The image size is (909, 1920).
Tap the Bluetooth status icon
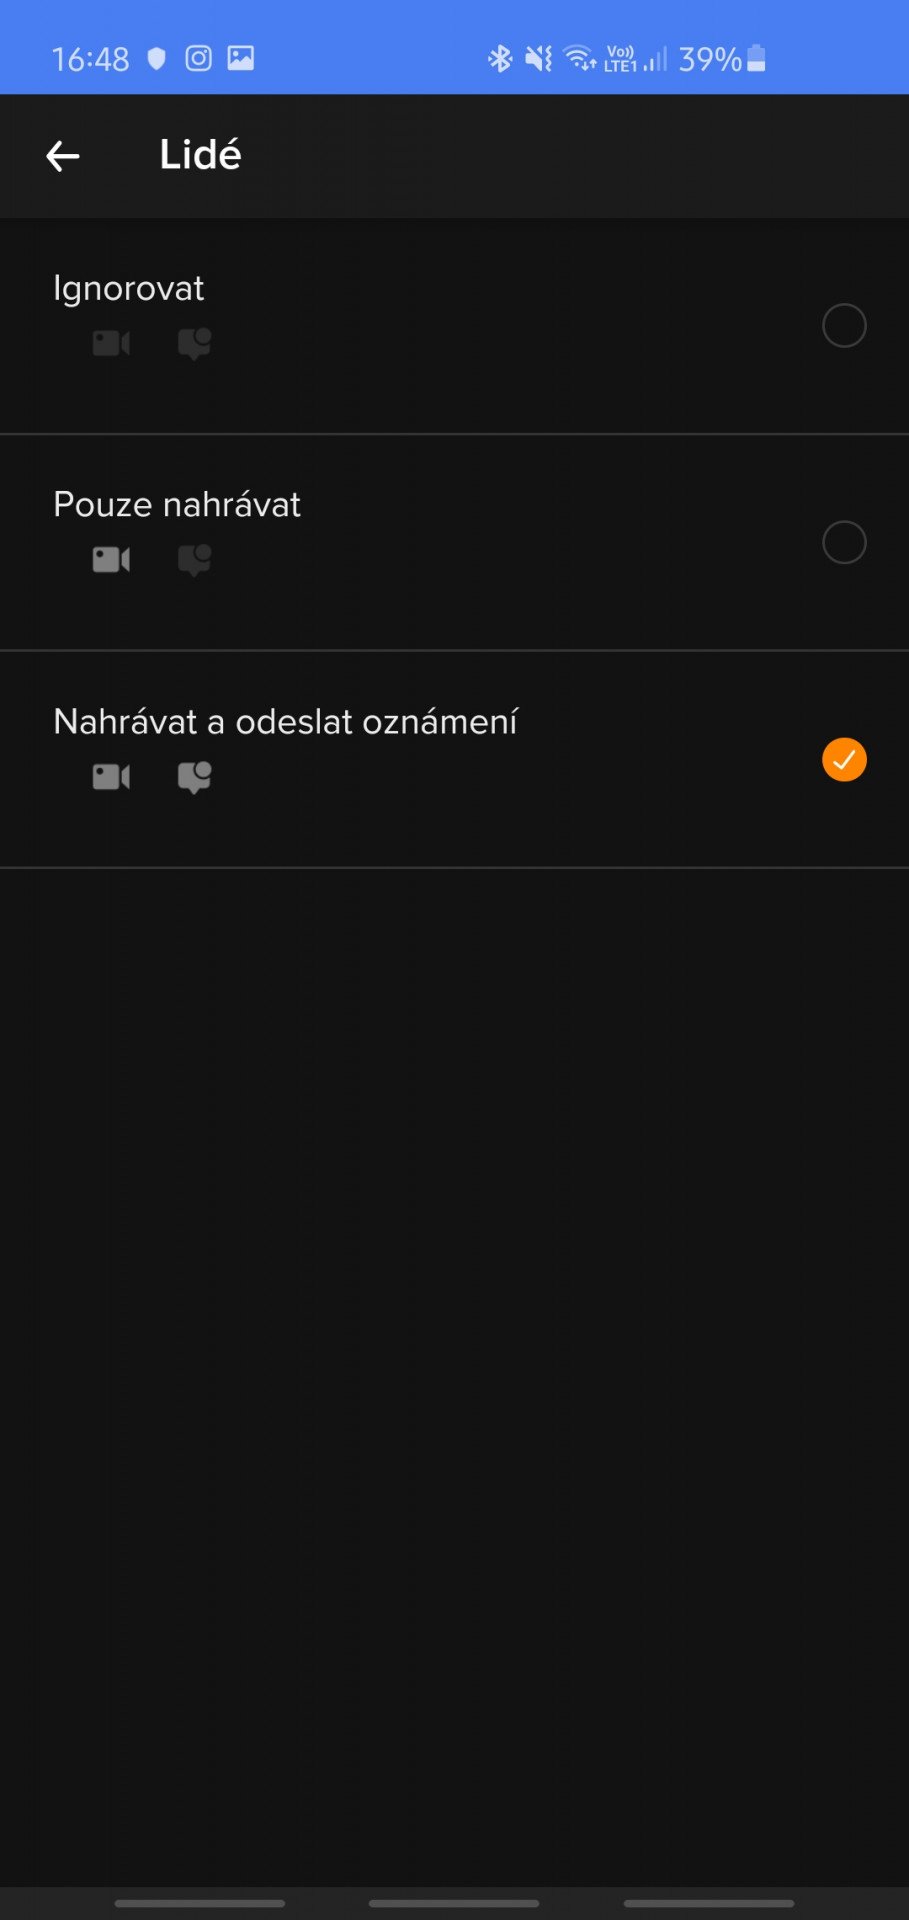(x=499, y=59)
